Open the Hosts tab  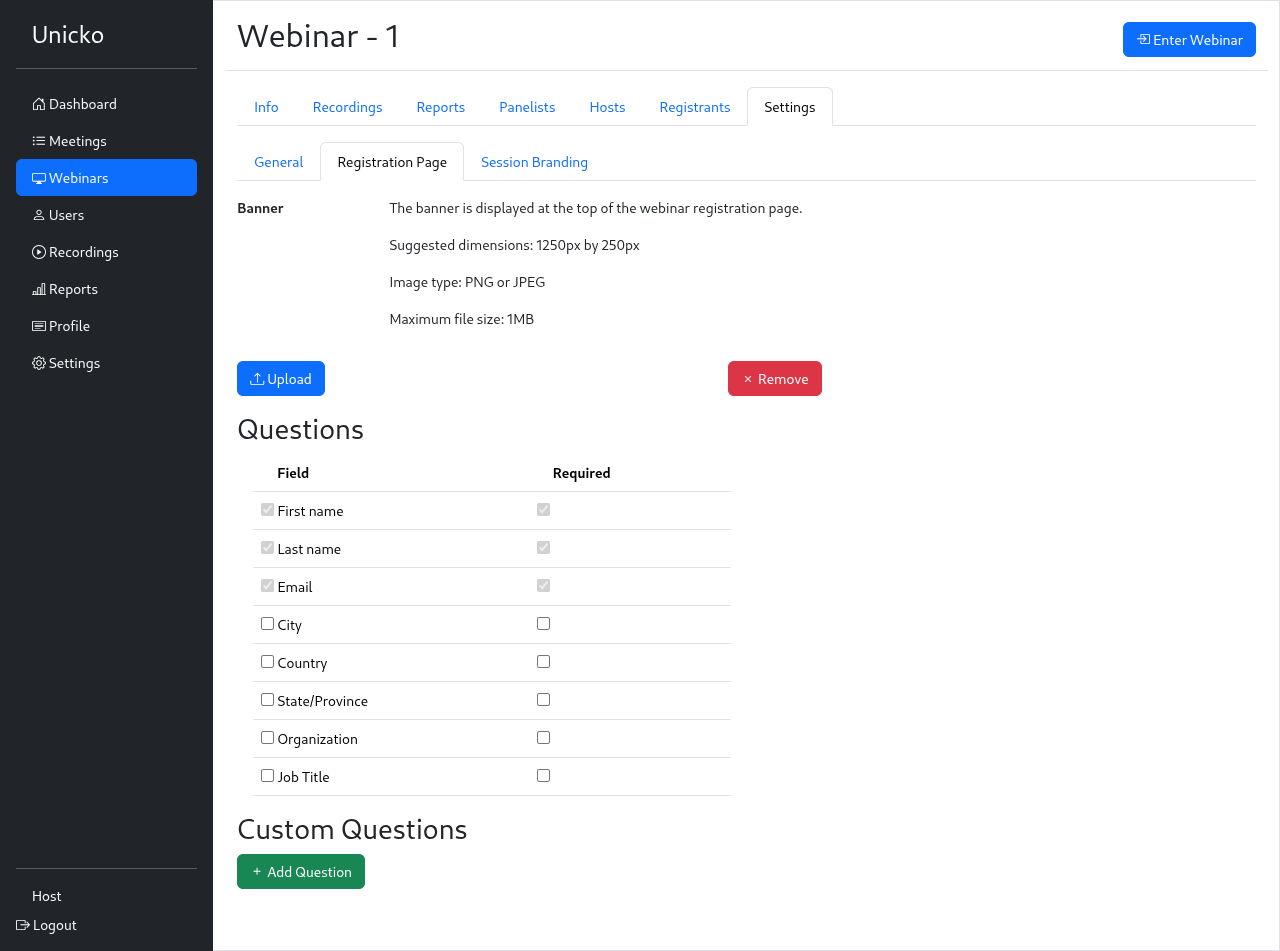[607, 107]
